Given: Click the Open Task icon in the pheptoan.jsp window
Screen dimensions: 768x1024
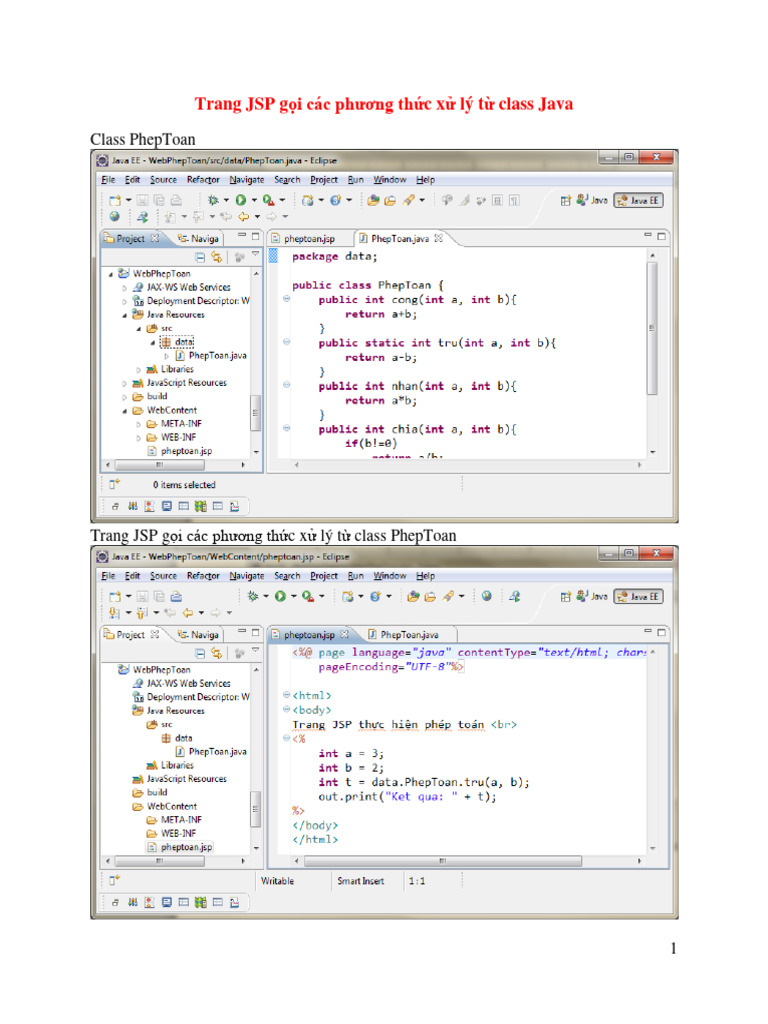Looking at the screenshot, I should [x=430, y=596].
